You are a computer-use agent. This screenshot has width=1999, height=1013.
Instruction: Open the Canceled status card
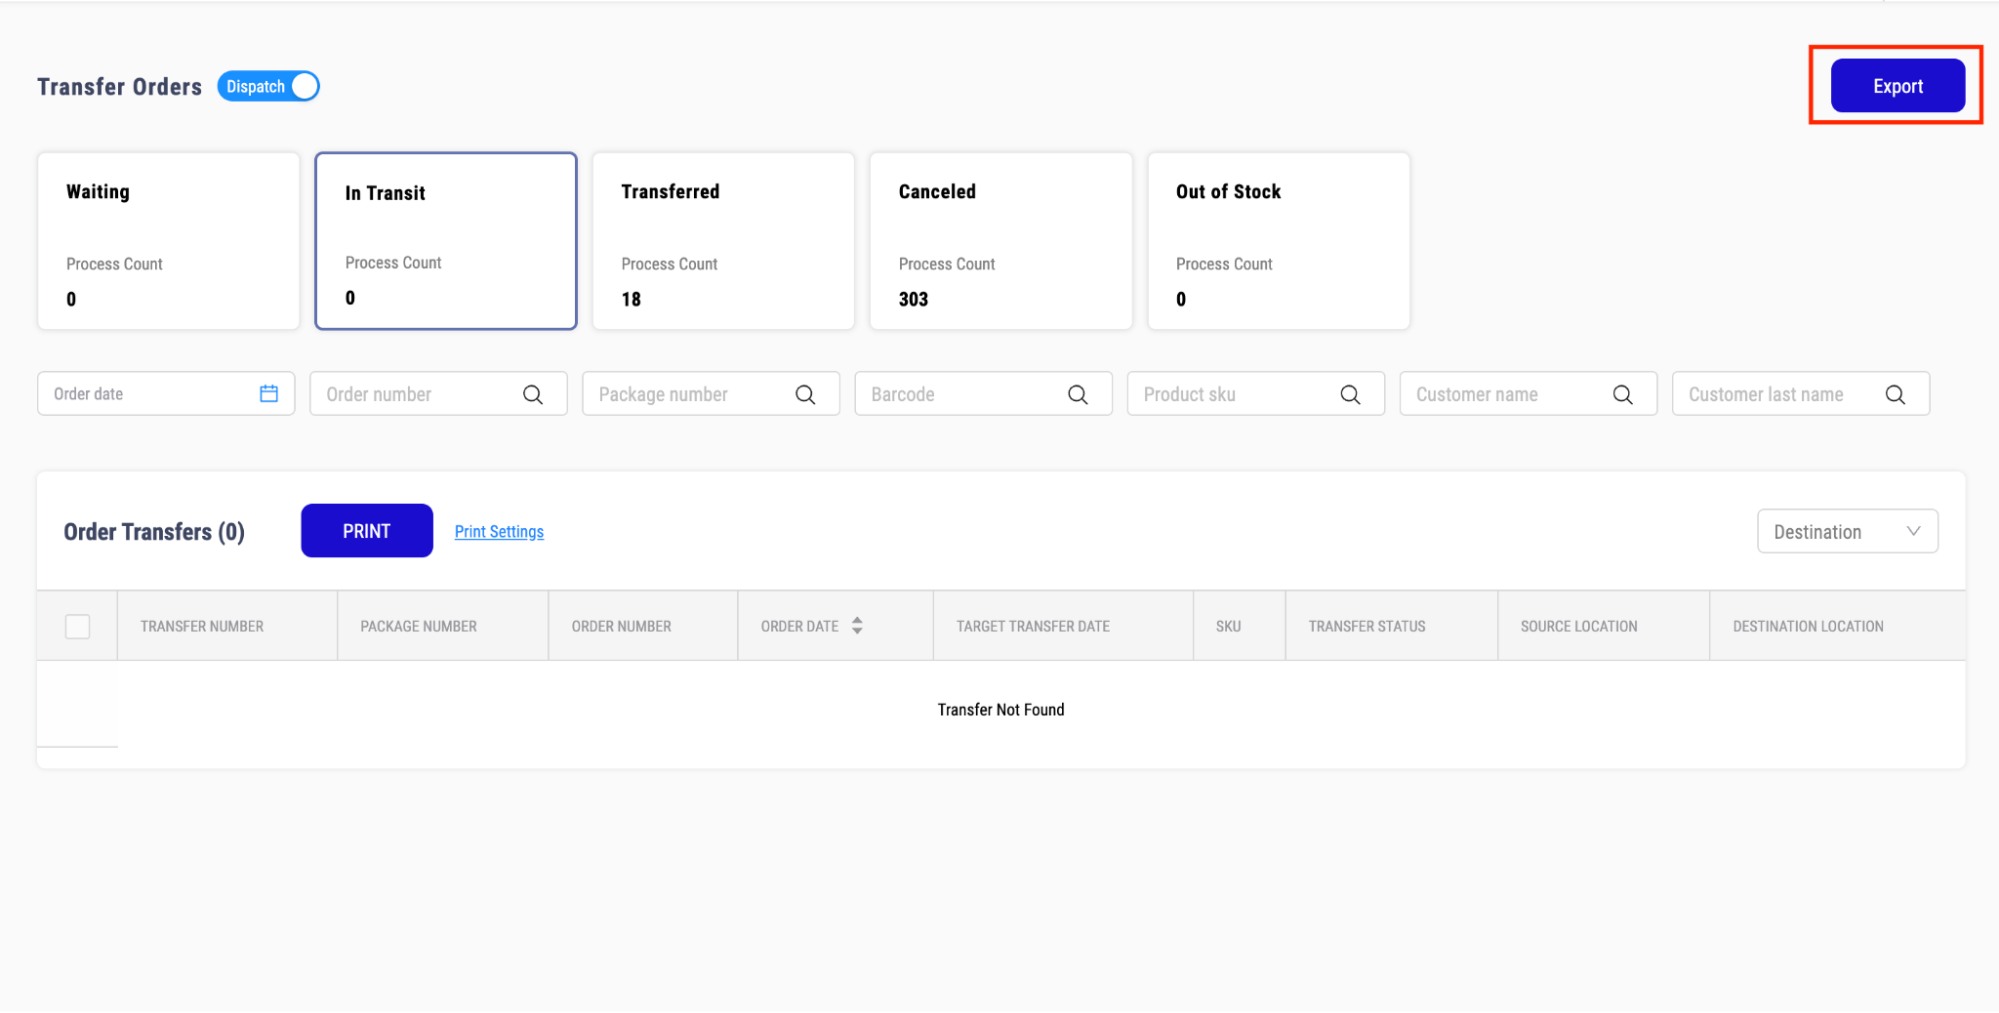(x=1000, y=241)
